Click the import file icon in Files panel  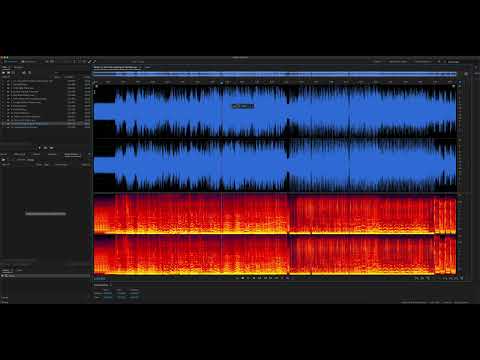tap(9, 72)
